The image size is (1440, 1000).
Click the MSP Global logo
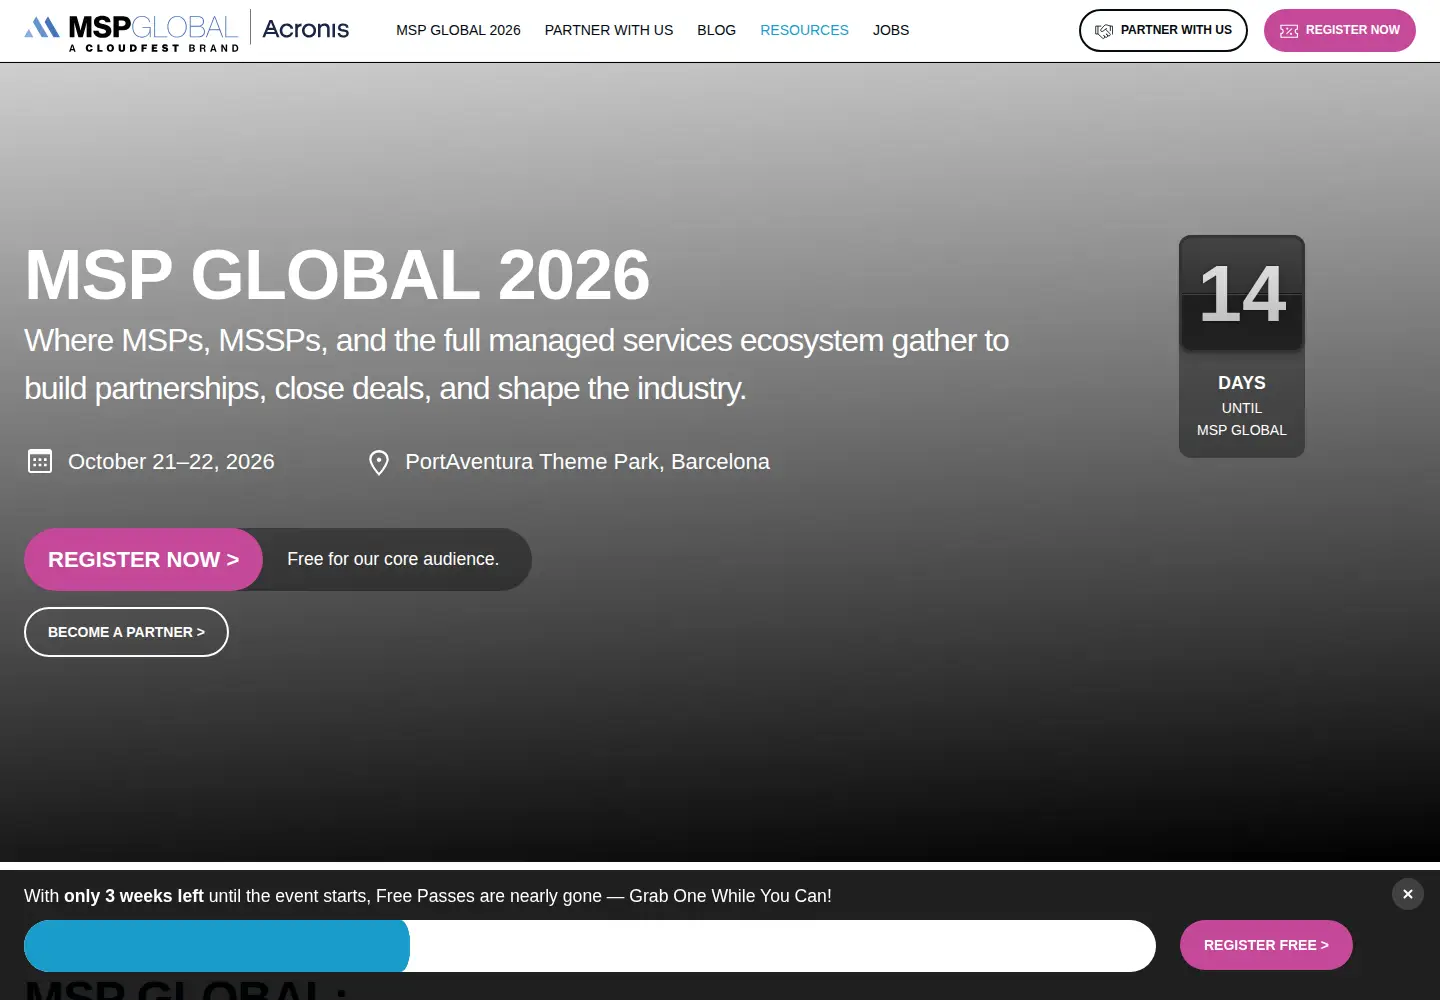(x=132, y=33)
